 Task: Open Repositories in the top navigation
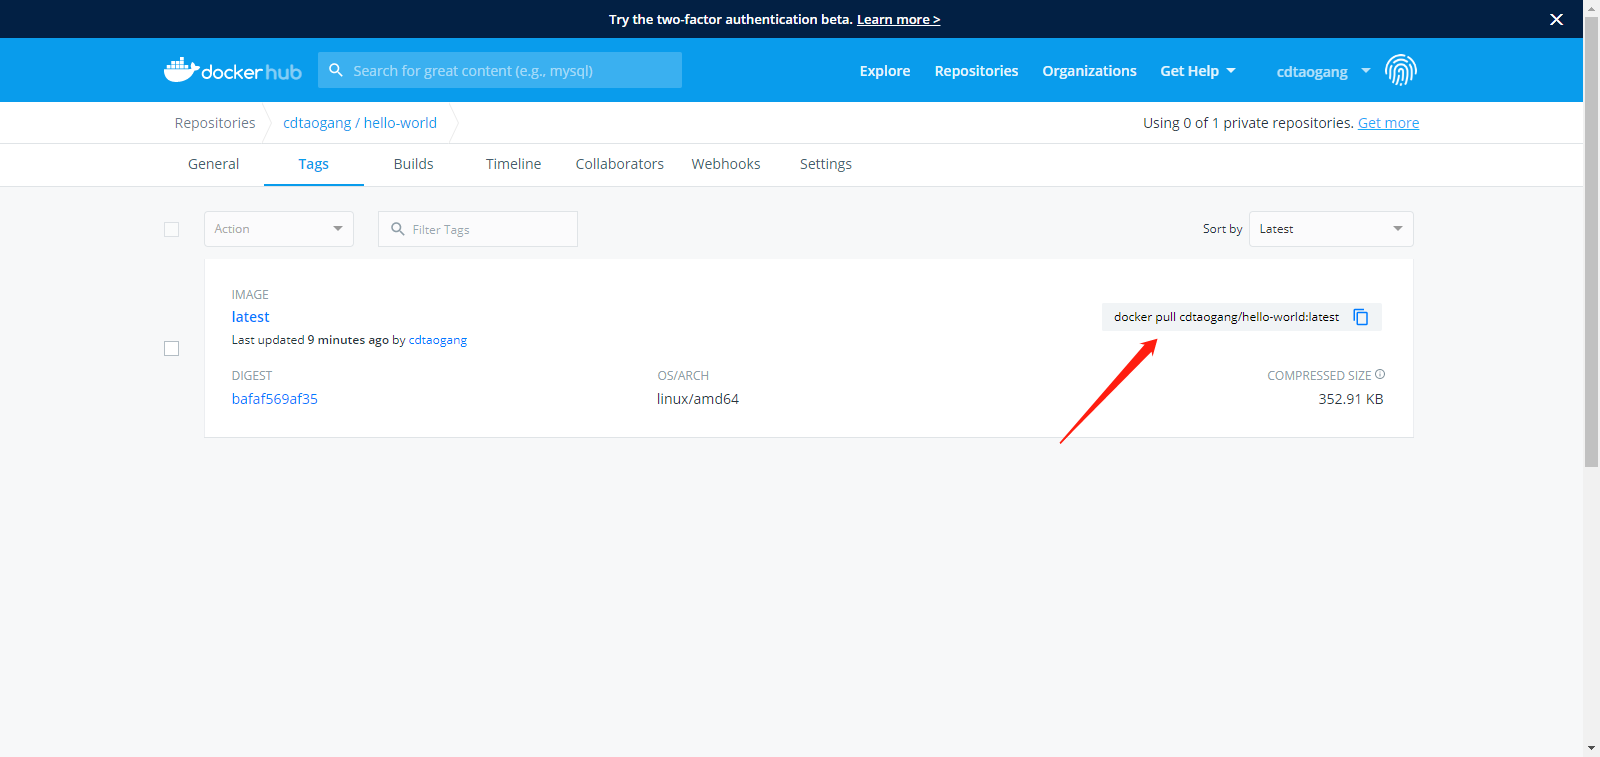point(976,71)
